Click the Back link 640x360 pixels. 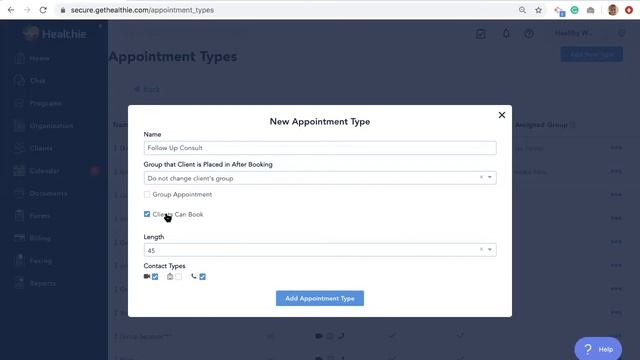pos(147,89)
